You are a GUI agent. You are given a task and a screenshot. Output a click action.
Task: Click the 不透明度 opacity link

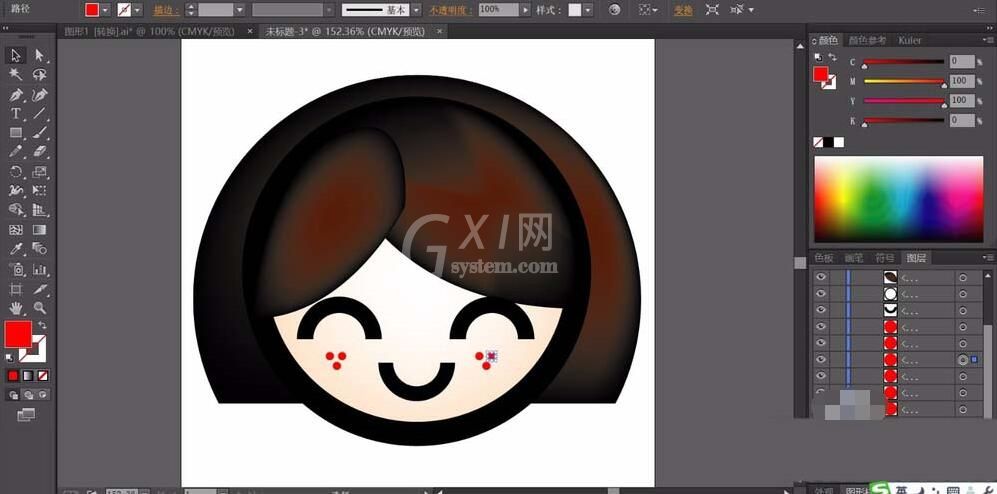(451, 10)
